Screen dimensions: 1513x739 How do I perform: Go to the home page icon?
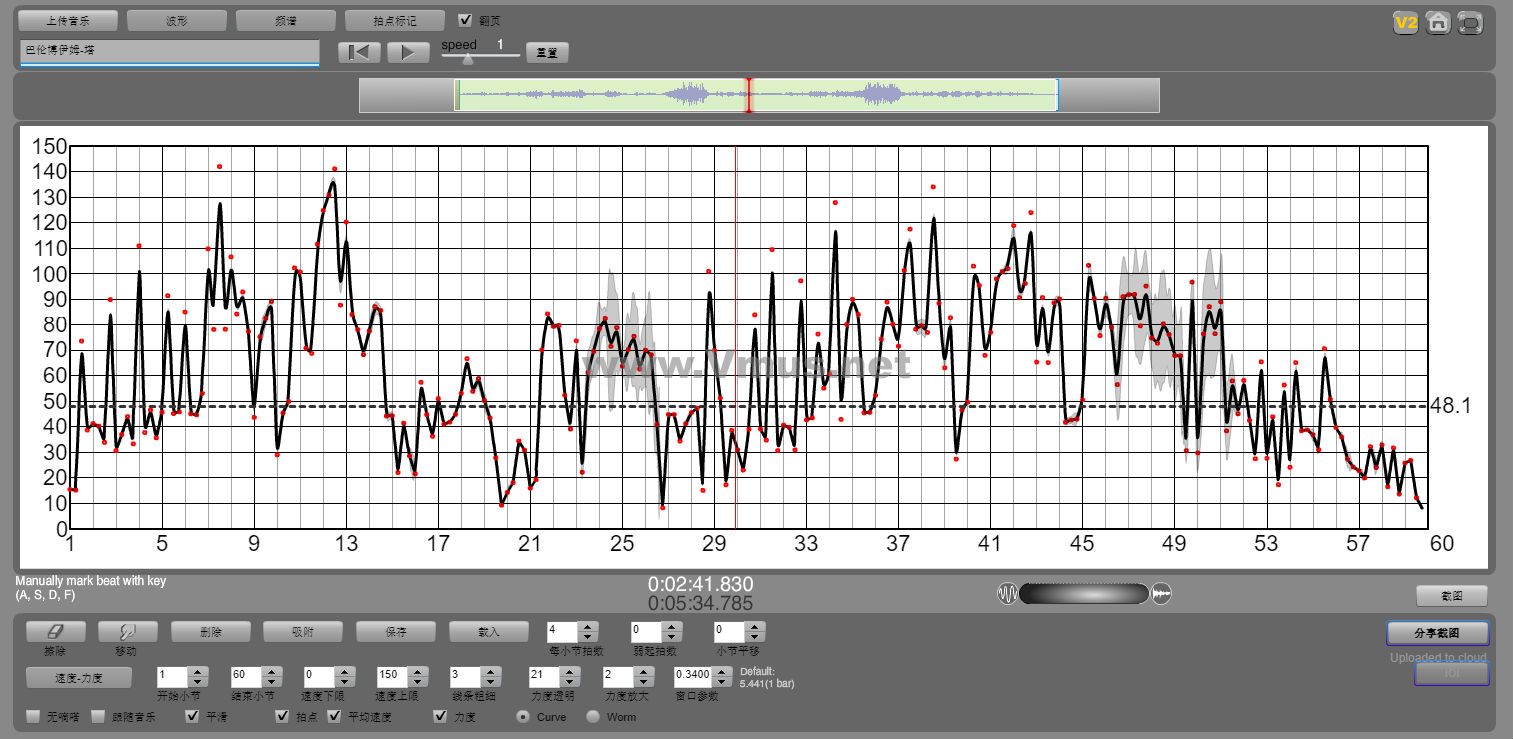[1438, 22]
